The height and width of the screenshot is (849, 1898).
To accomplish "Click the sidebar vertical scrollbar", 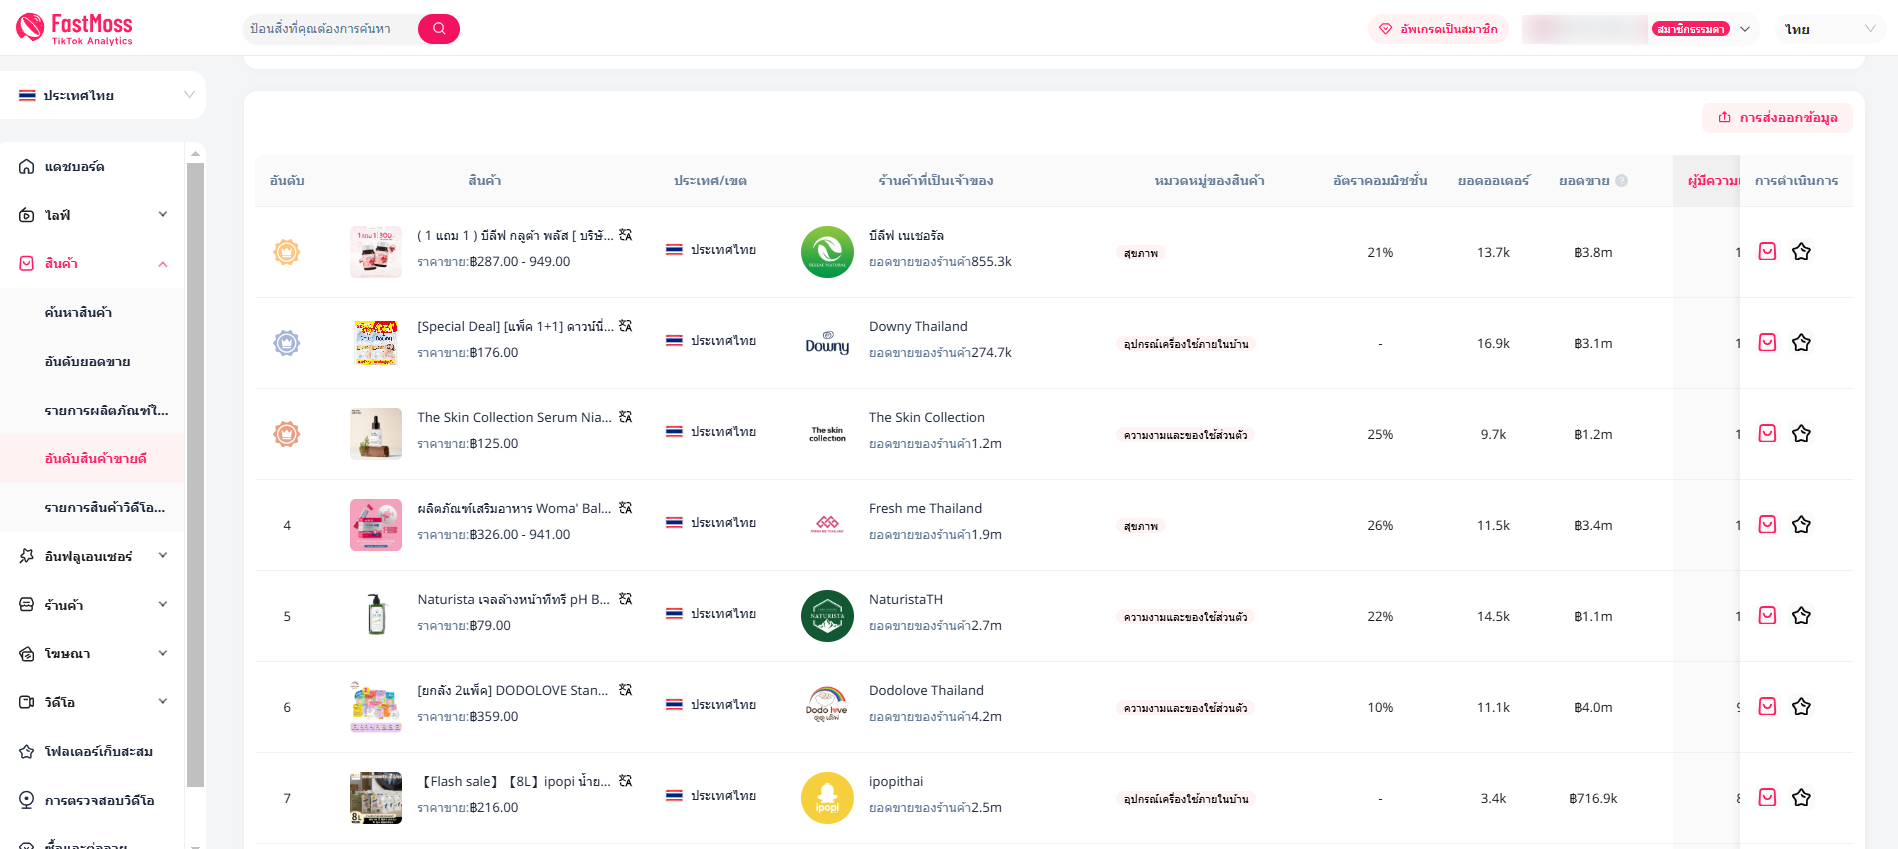I will click(x=195, y=470).
